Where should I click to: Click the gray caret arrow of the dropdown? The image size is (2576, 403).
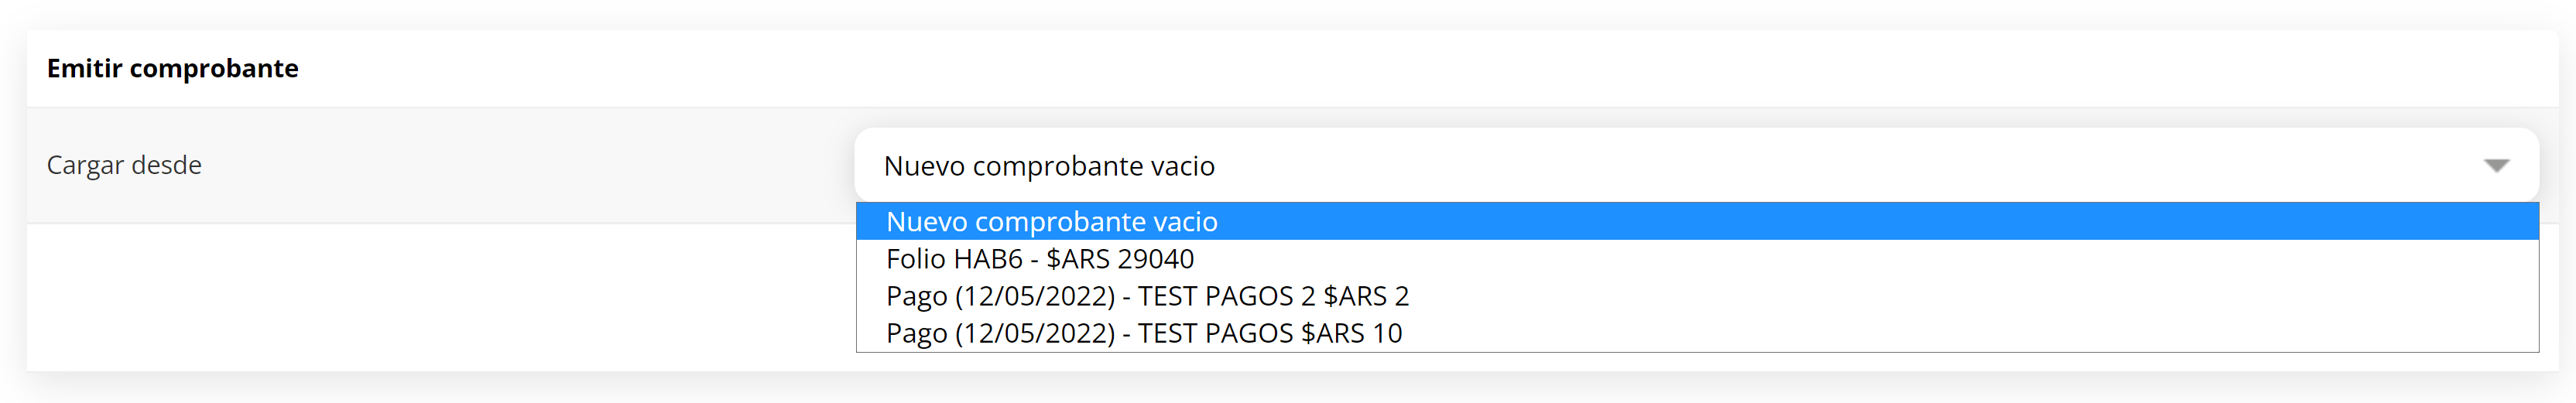click(2496, 165)
